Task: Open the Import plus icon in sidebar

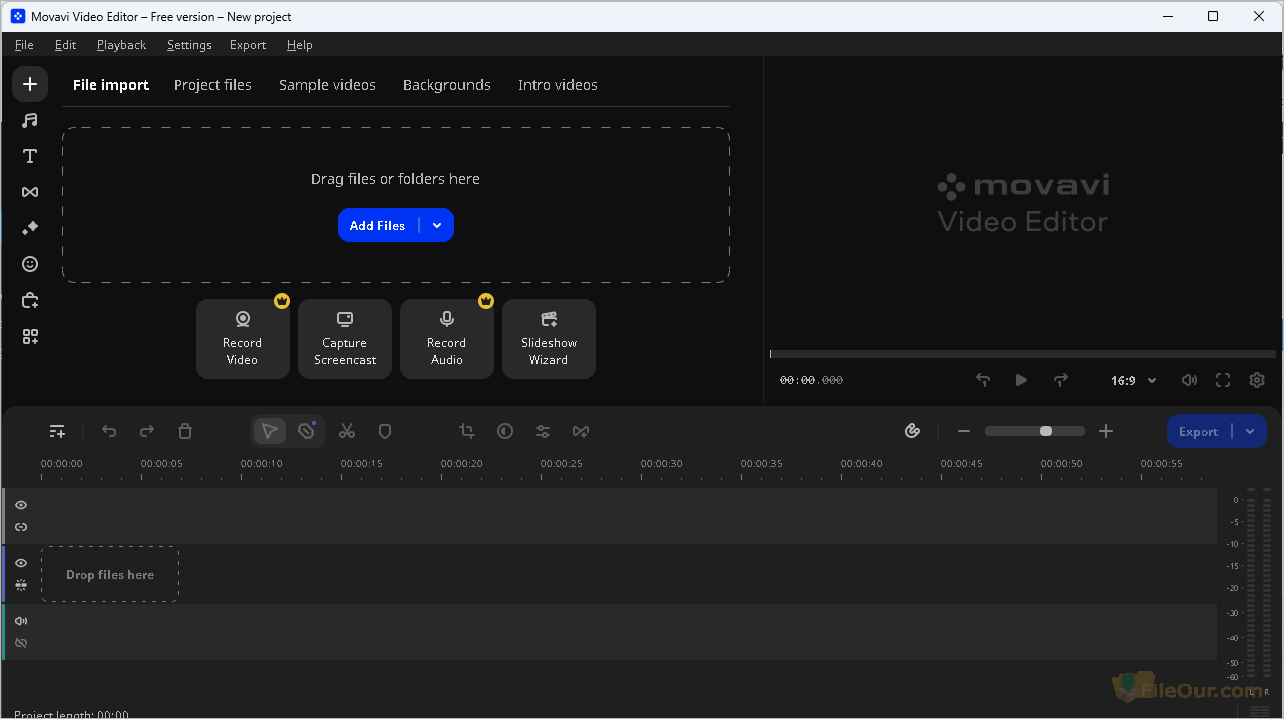Action: click(x=30, y=84)
